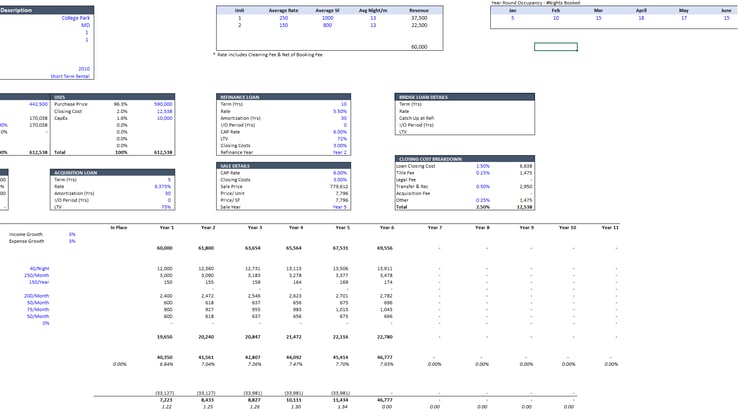Click Unit 2 average rate '150'
750x410 pixels.
(x=284, y=25)
